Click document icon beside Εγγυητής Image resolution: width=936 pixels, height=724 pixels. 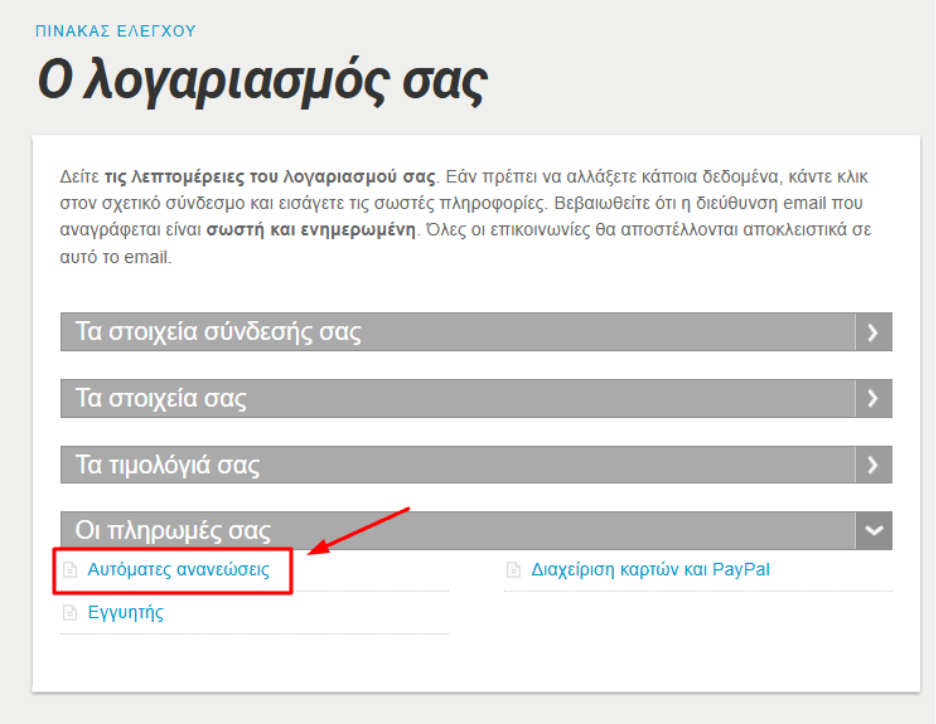[x=70, y=612]
